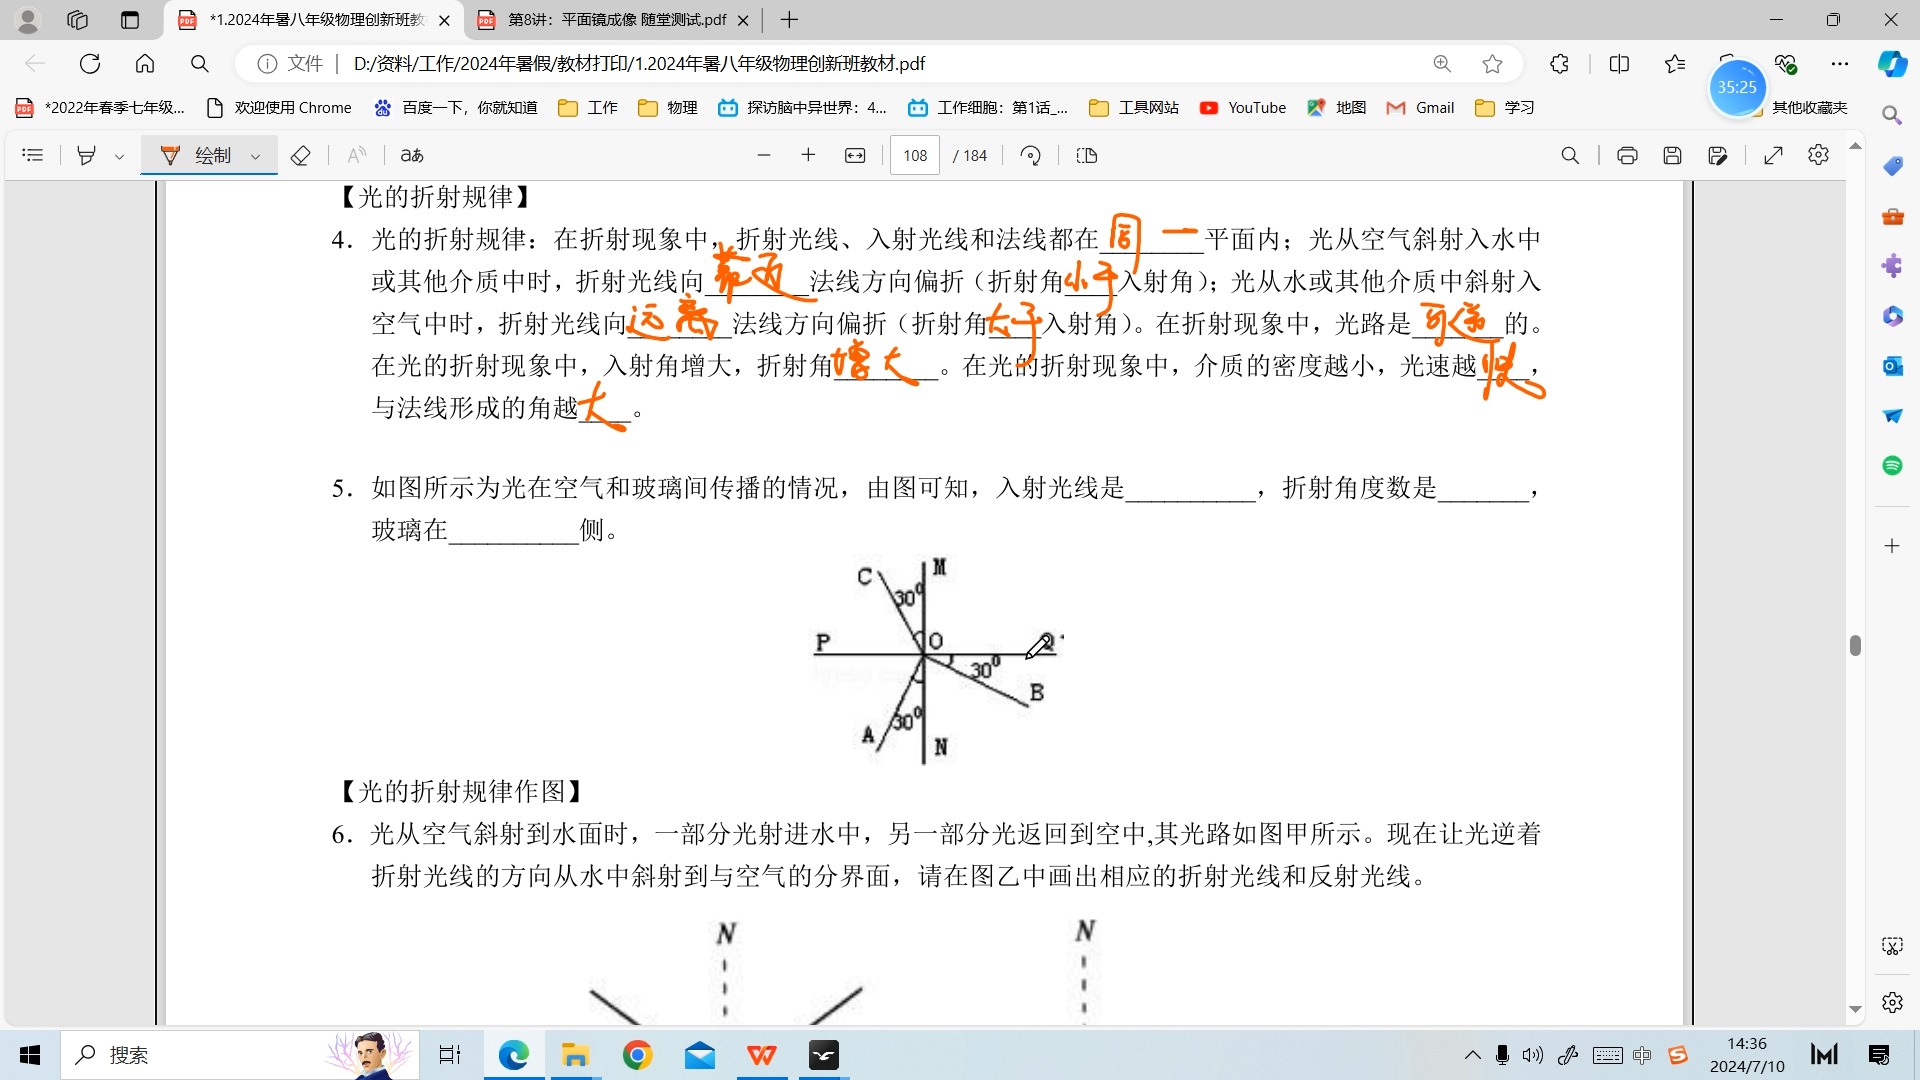Open the browser settings ellipsis menu

[1839, 64]
